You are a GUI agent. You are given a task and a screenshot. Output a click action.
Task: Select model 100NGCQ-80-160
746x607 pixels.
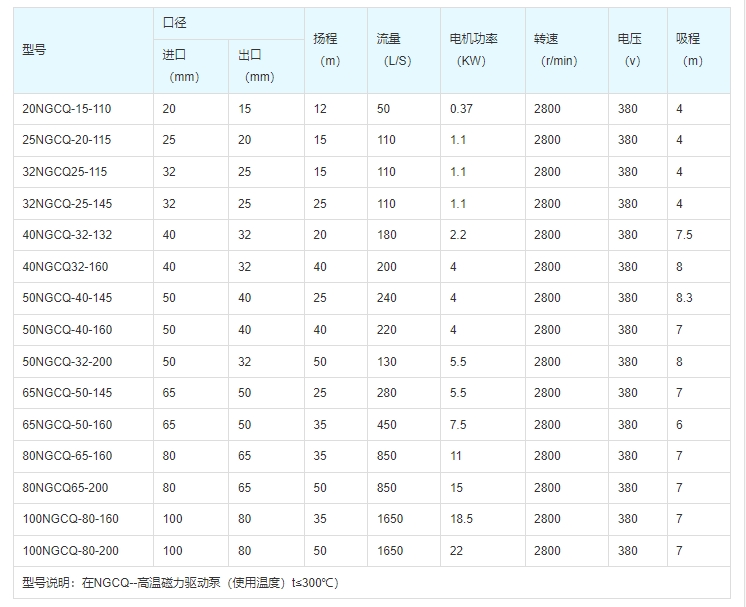(70, 519)
